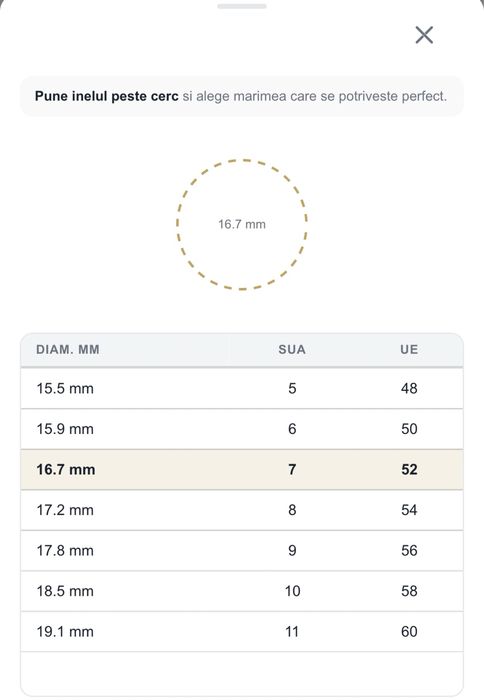This screenshot has height=700, width=484.
Task: Select the highlighted 16.7 mm row
Action: pos(242,470)
